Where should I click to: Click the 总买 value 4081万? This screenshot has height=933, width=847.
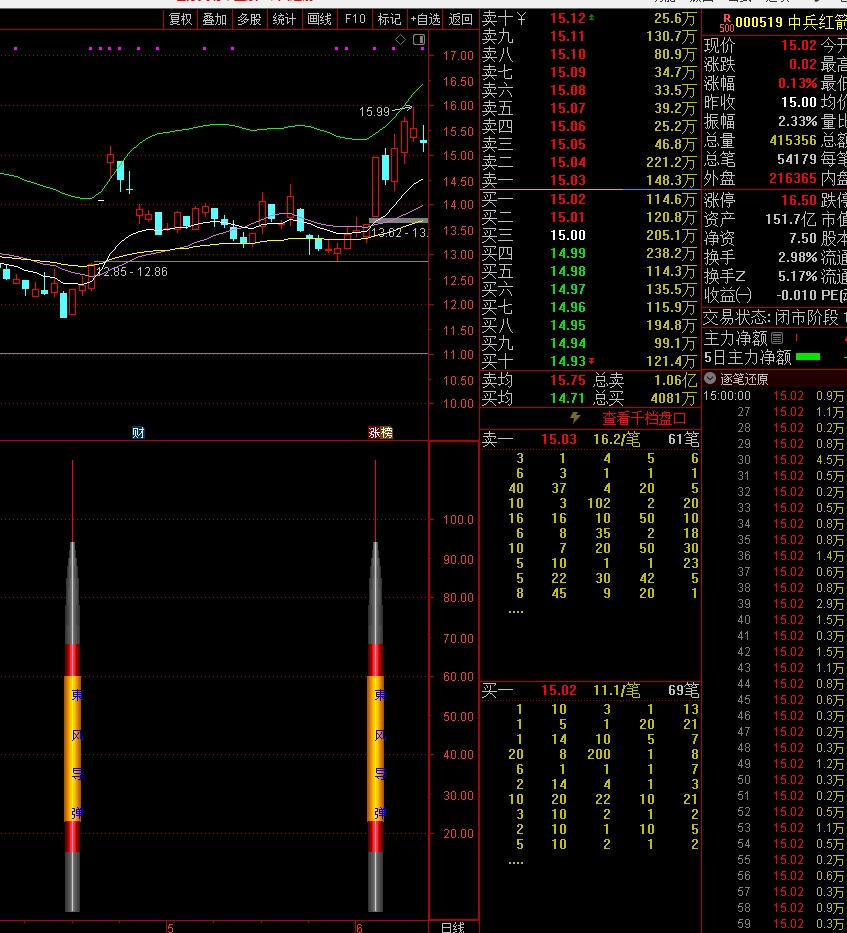[673, 397]
